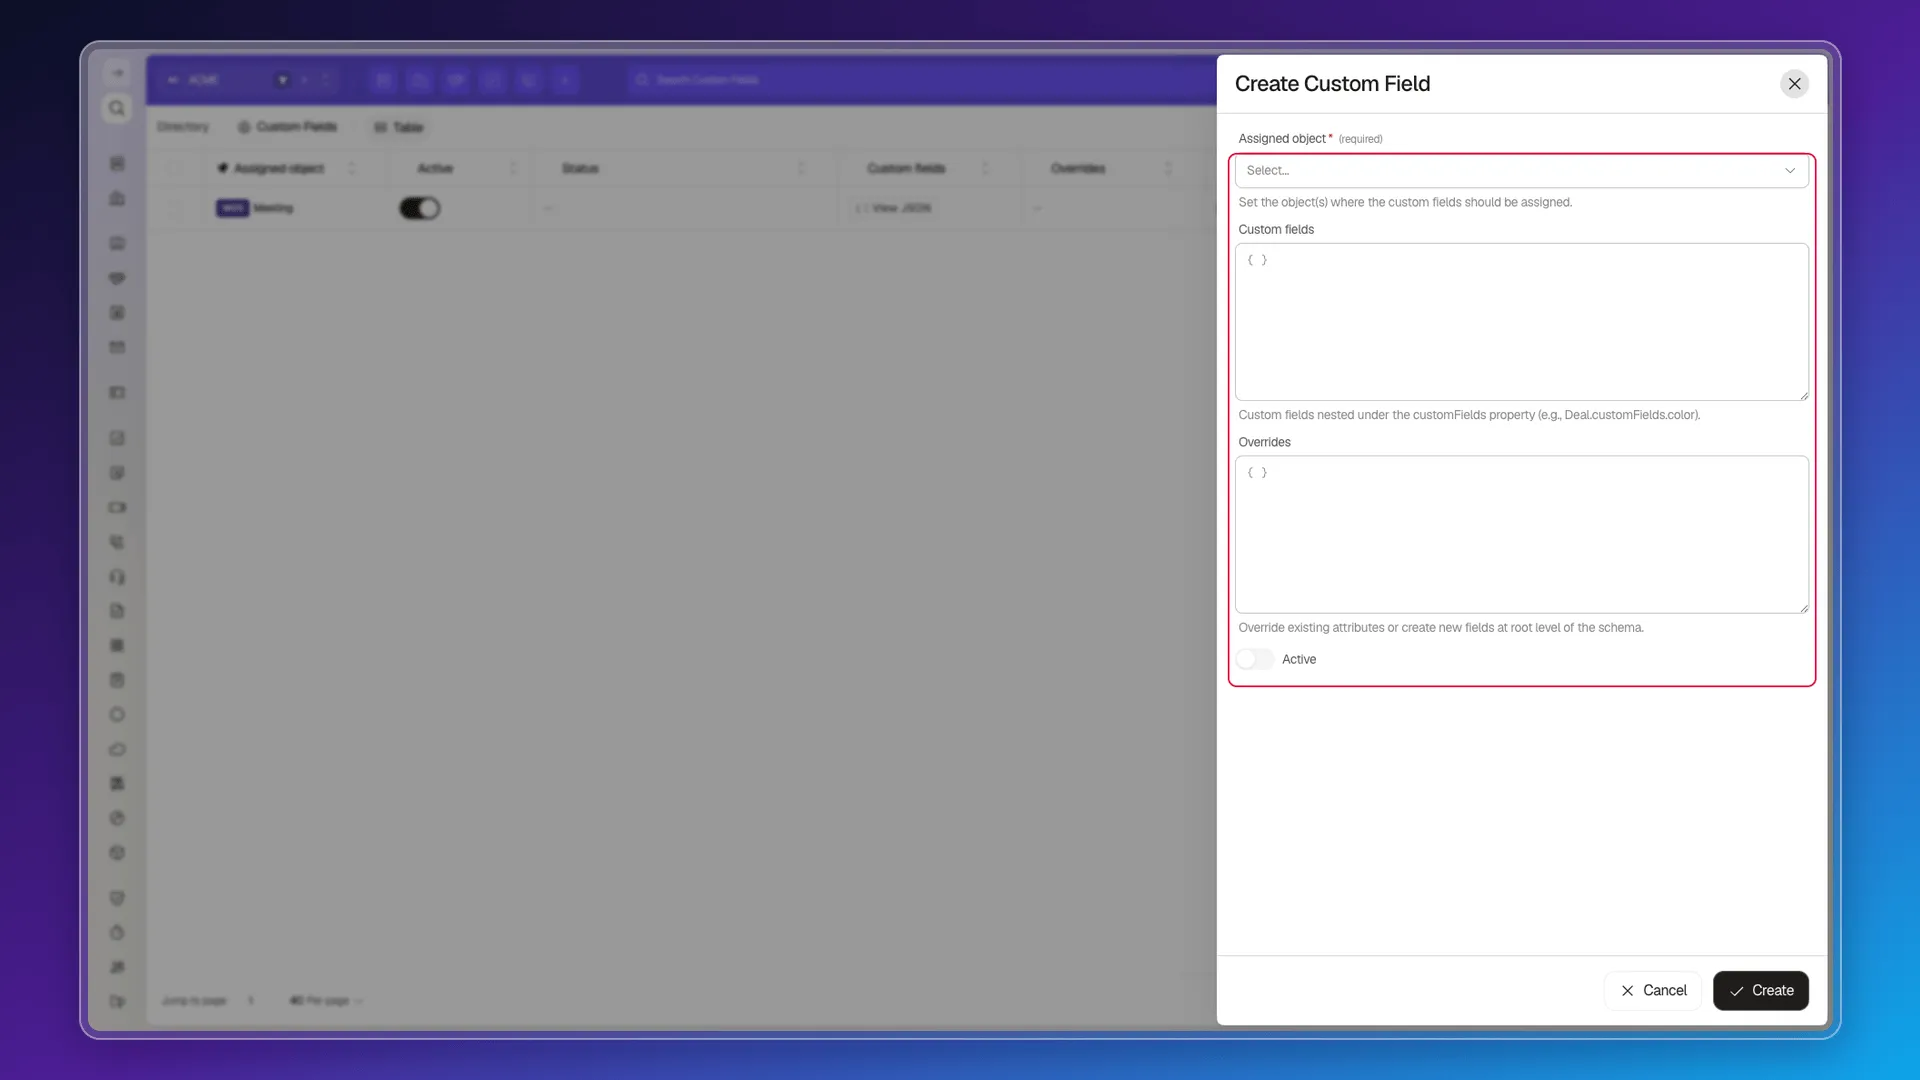The width and height of the screenshot is (1920, 1080).
Task: Click 'Set the object(s) where the custom fields' helper text
Action: point(1405,203)
